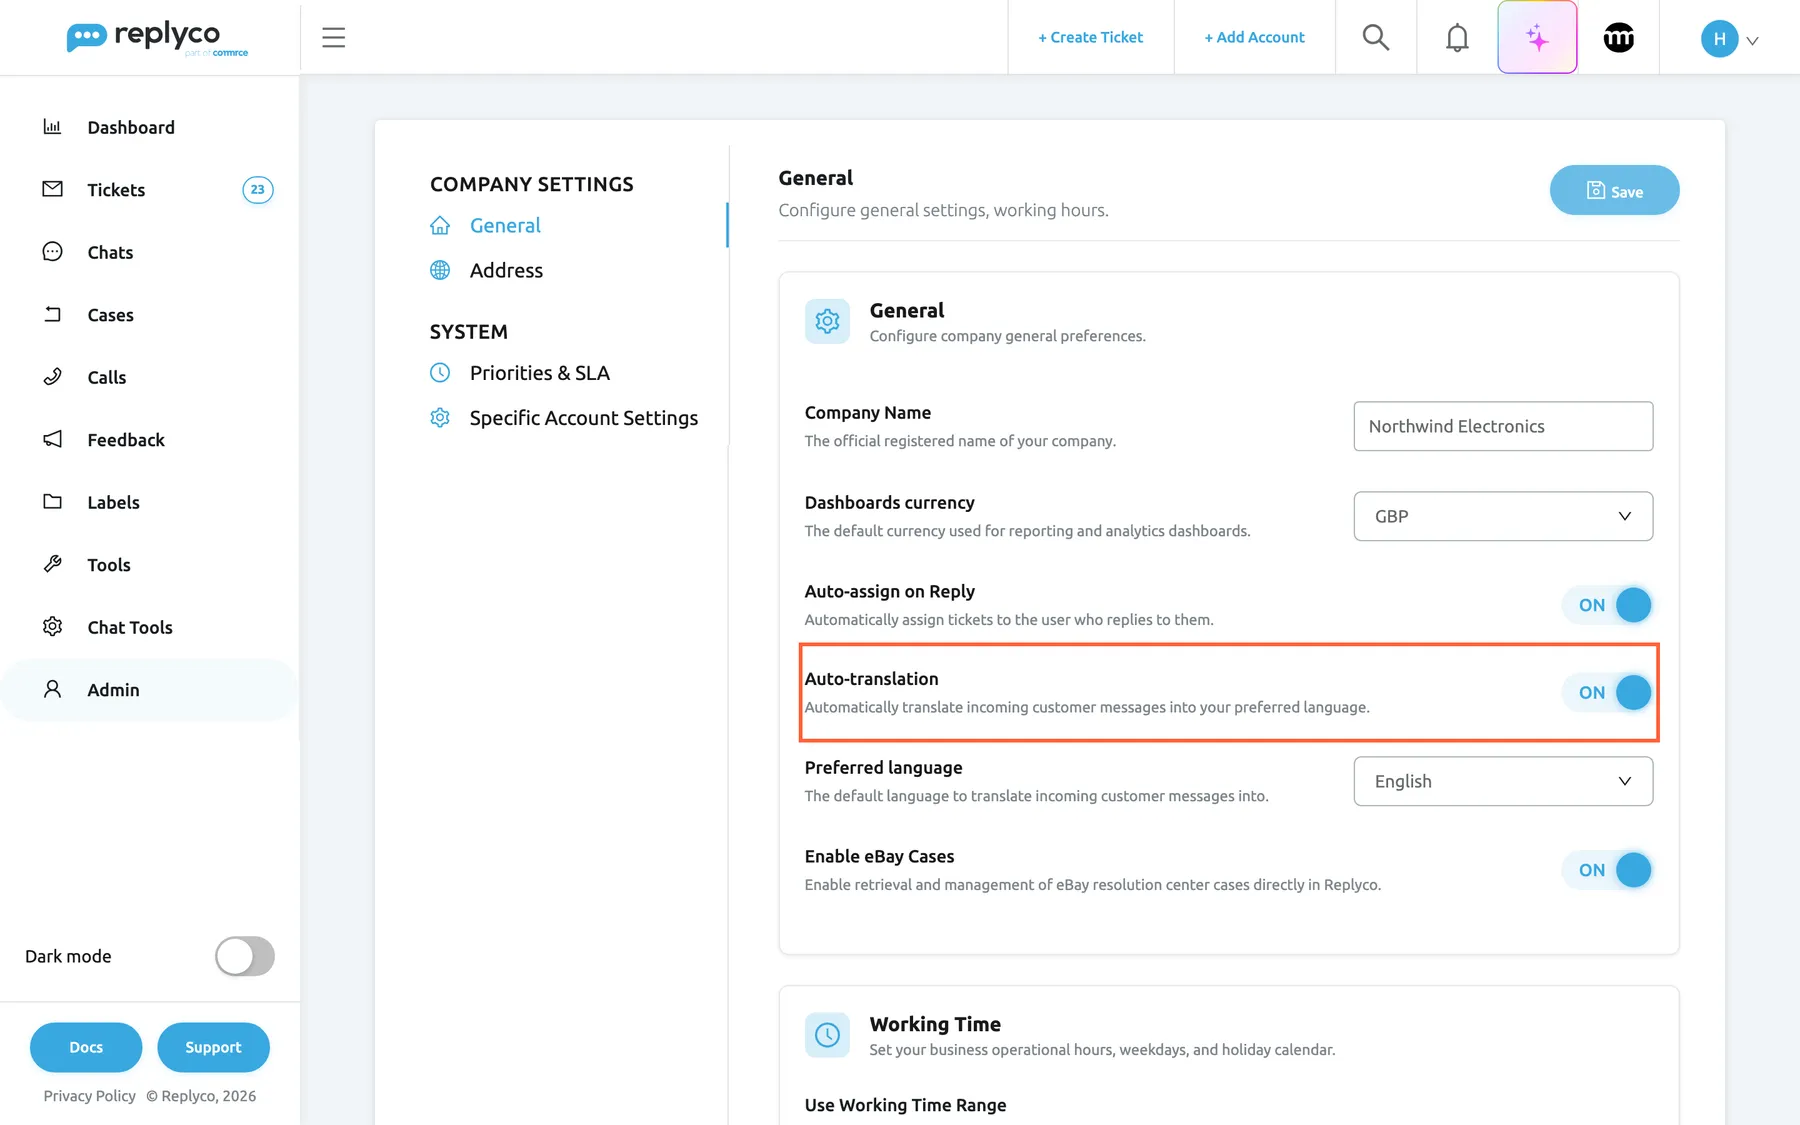Save the general settings
The height and width of the screenshot is (1125, 1800).
tap(1614, 190)
